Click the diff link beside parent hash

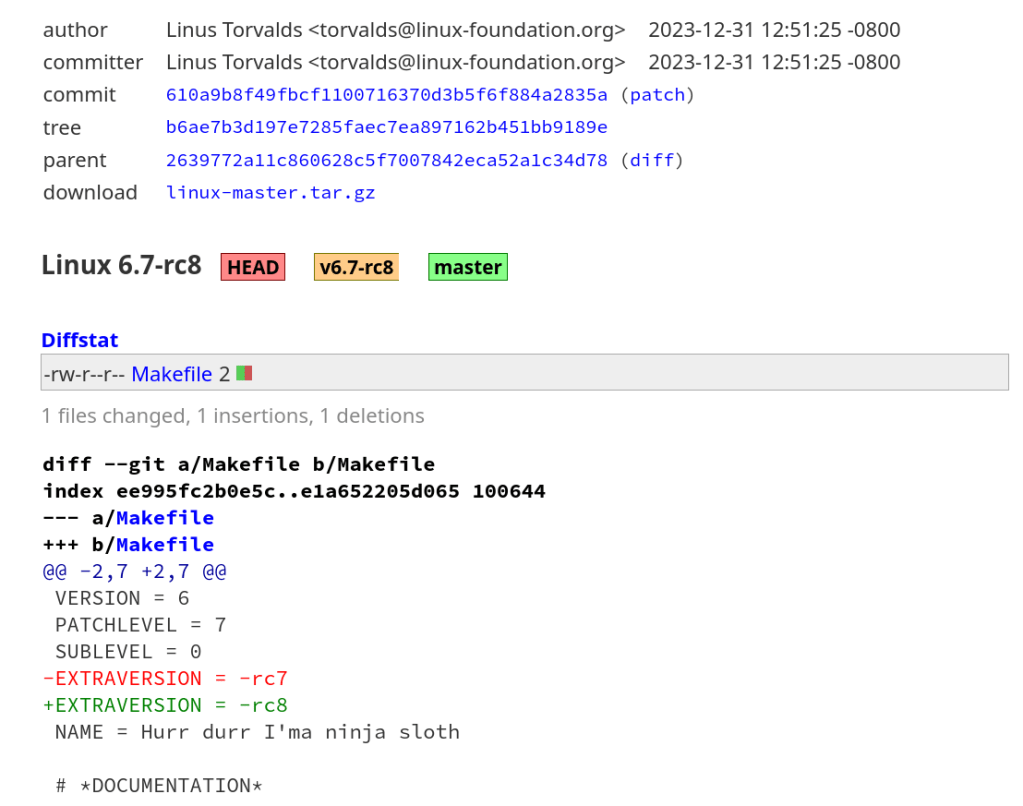tap(651, 160)
